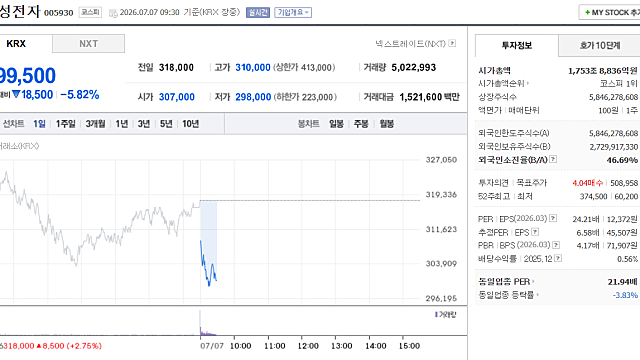The height and width of the screenshot is (360, 640).
Task: Click the 외국인소진율 value 46.69%
Action: click(x=622, y=160)
